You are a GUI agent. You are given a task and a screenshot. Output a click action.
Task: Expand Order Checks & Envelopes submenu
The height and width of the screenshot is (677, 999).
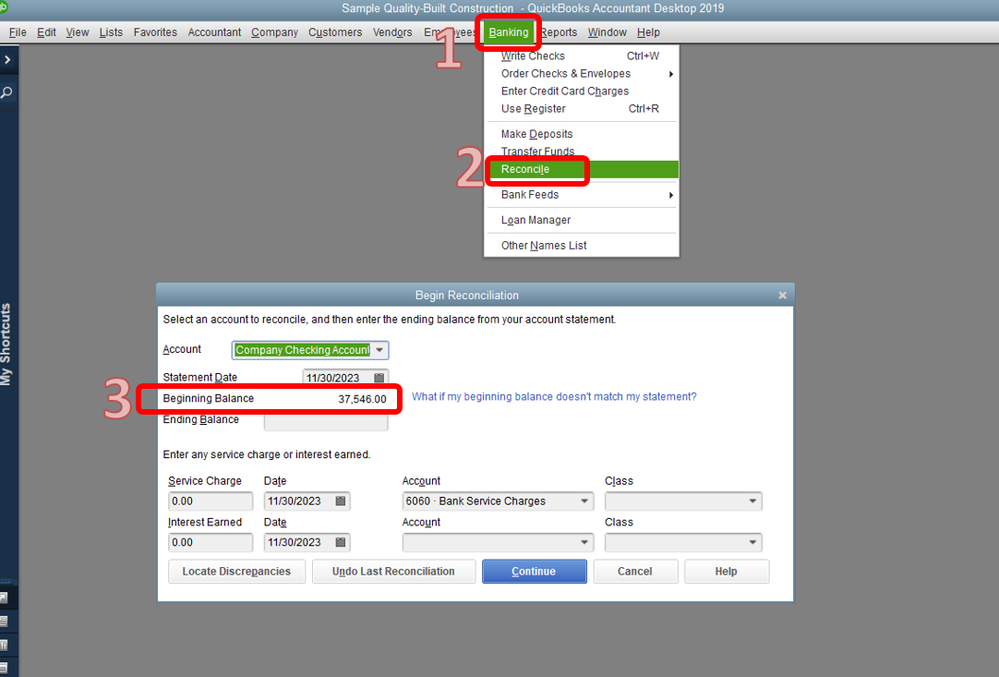click(581, 74)
